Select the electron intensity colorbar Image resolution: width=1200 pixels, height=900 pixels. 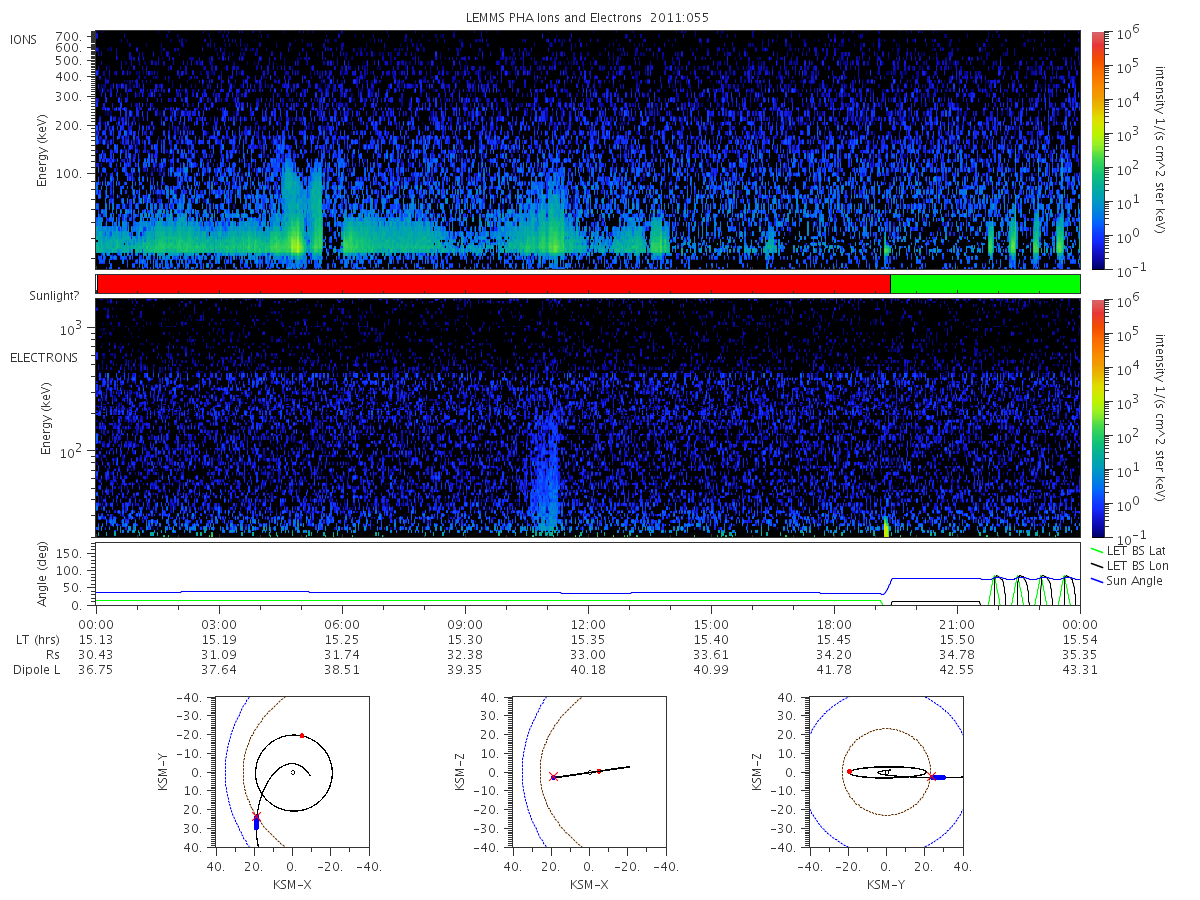click(x=1097, y=417)
